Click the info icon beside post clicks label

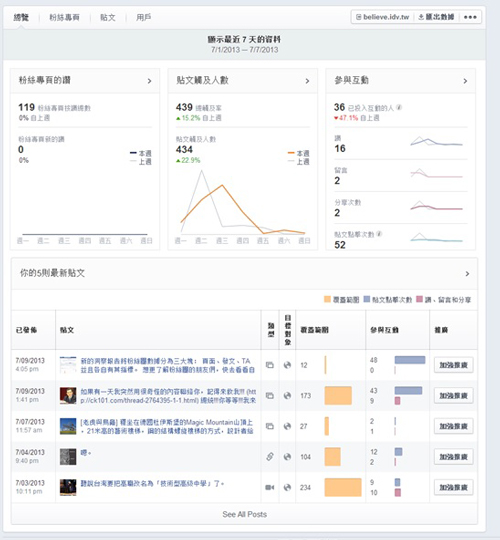[x=379, y=234]
